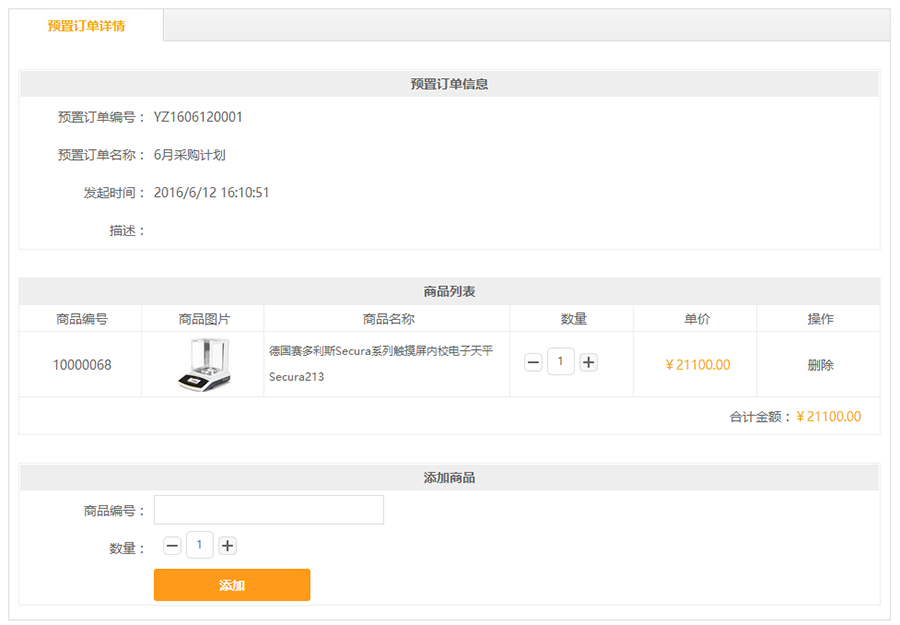Click minus icon in 添加商品 section
The image size is (900, 625).
click(x=172, y=546)
